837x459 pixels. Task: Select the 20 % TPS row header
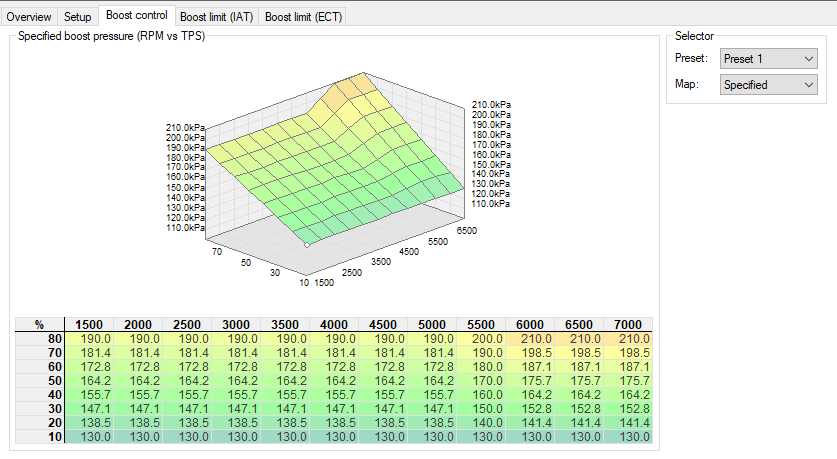pos(40,422)
